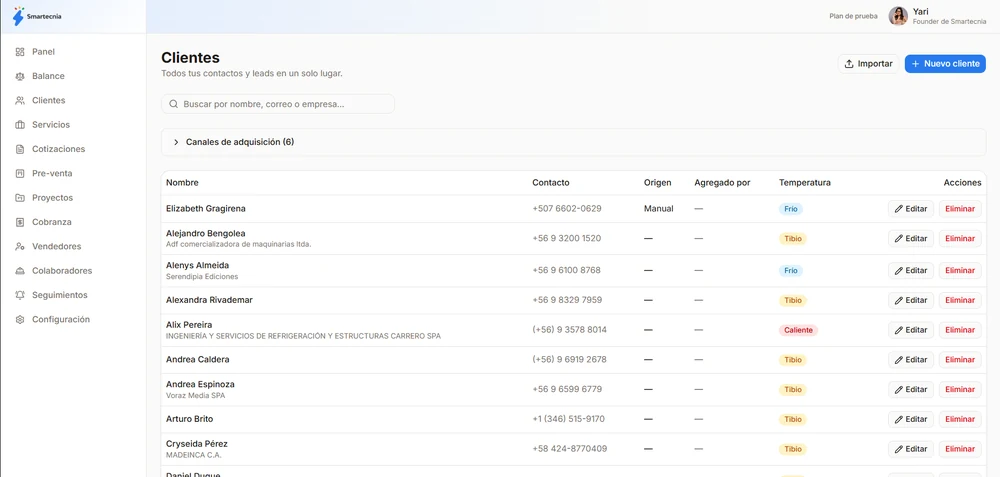Screen dimensions: 1000x477
Task: Click the Seguimientos bell icon in sidebar
Action: (20, 295)
